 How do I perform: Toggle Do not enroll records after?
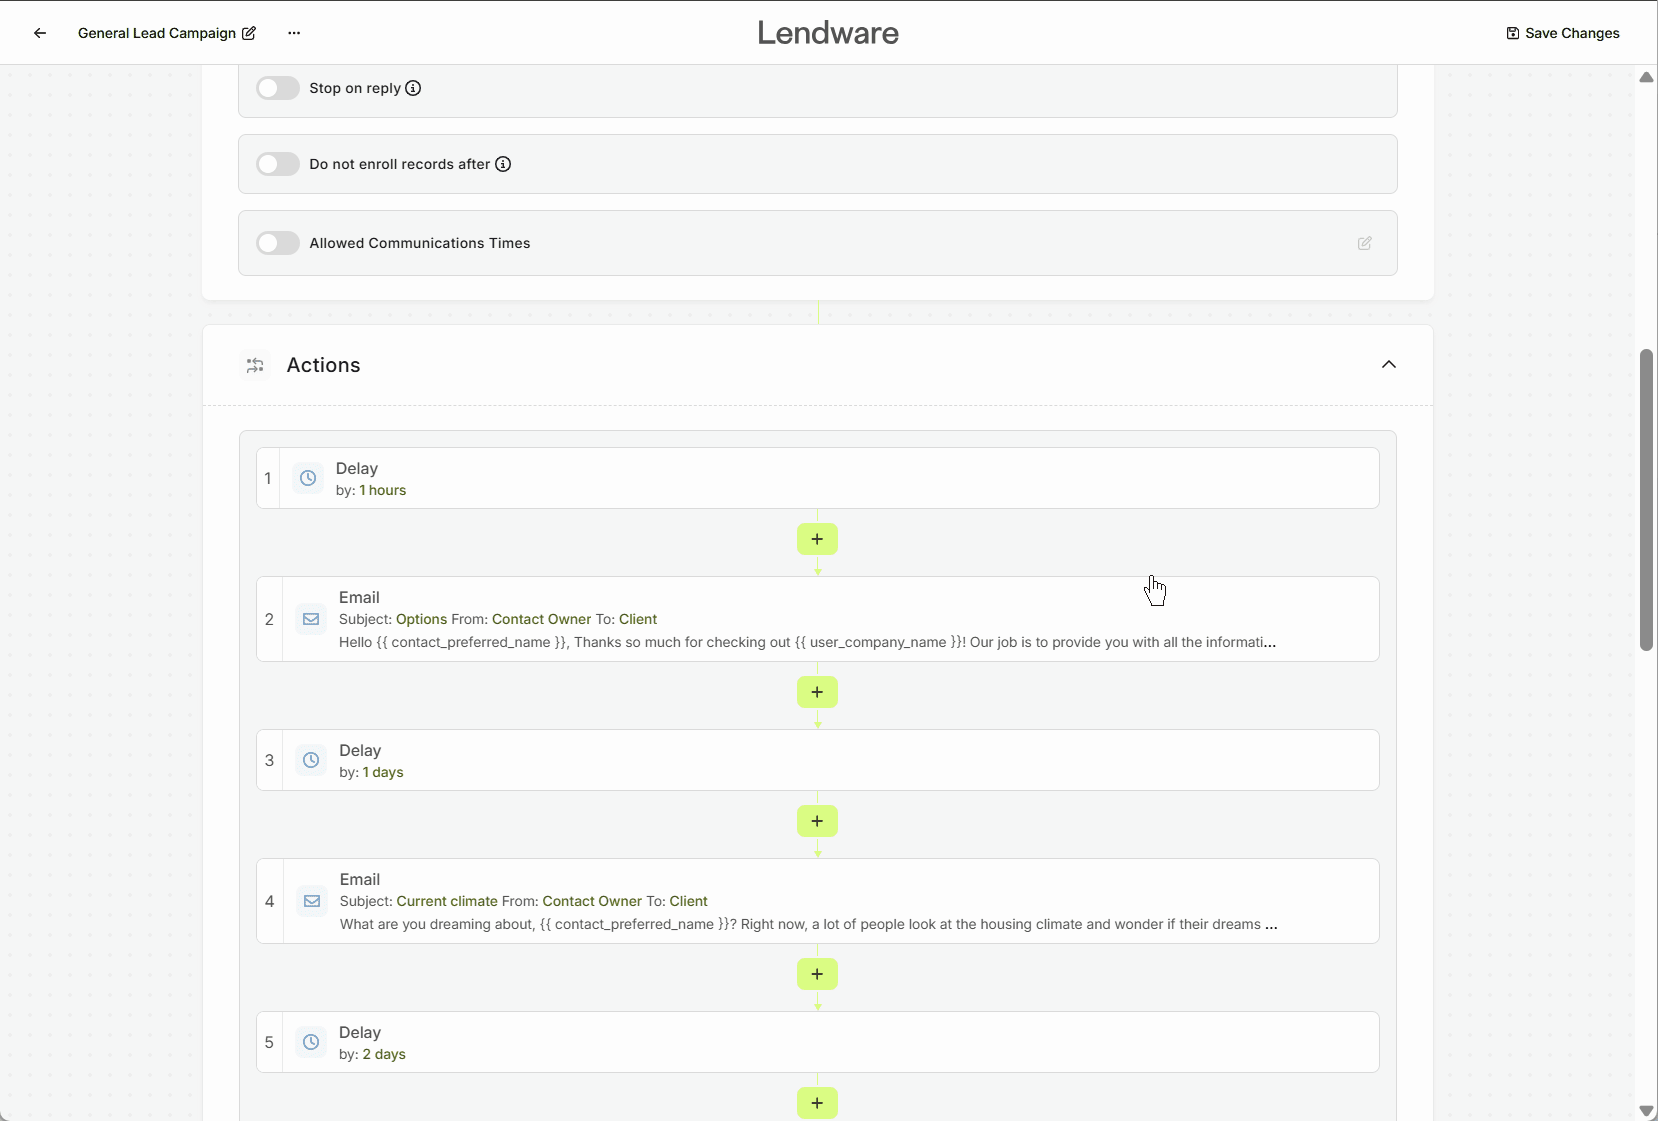click(278, 164)
